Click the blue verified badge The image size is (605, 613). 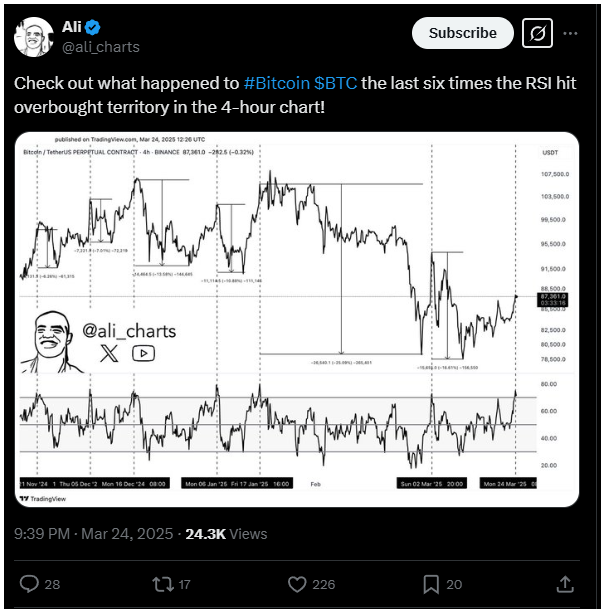pyautogui.click(x=93, y=27)
